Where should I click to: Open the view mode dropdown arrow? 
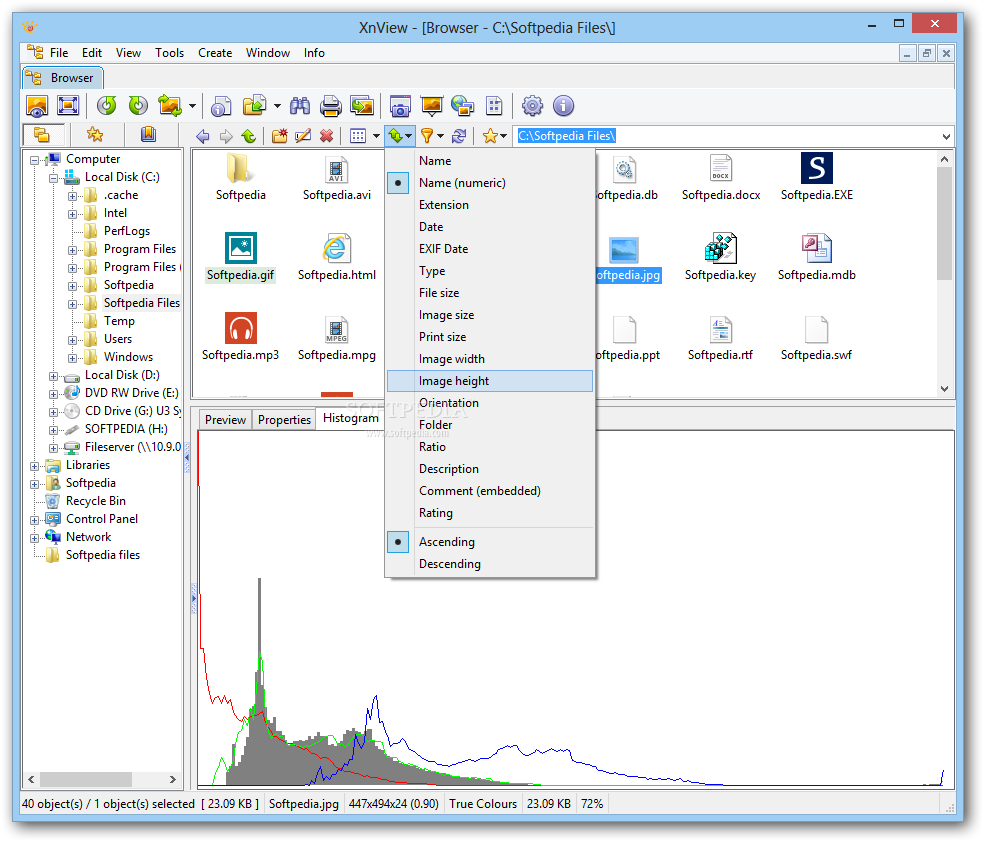coord(377,136)
